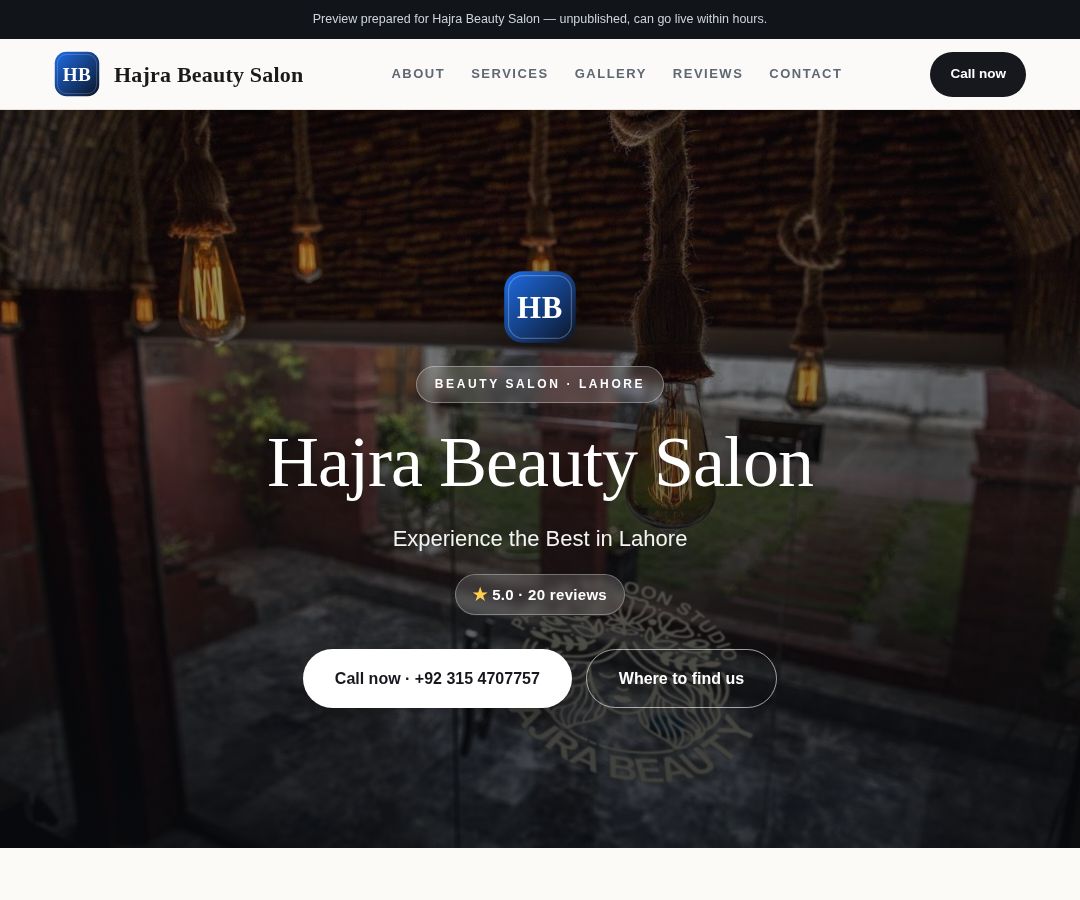Click the gold star rating icon
Image resolution: width=1080 pixels, height=900 pixels.
click(x=480, y=594)
